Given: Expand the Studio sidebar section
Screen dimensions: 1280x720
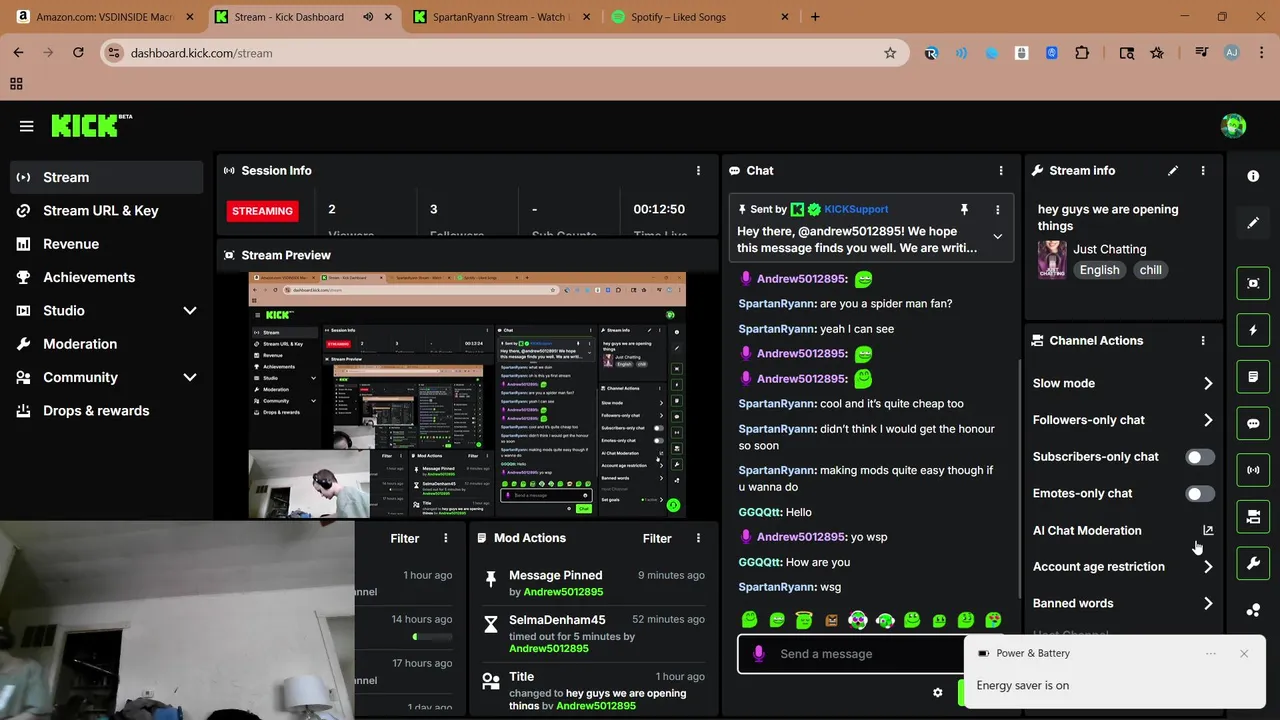Looking at the screenshot, I should coord(190,311).
